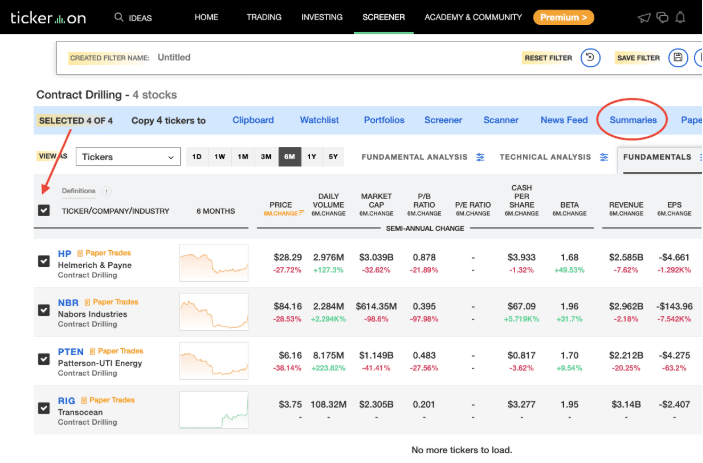Open the Investing menu
The image size is (703, 463).
[321, 17]
